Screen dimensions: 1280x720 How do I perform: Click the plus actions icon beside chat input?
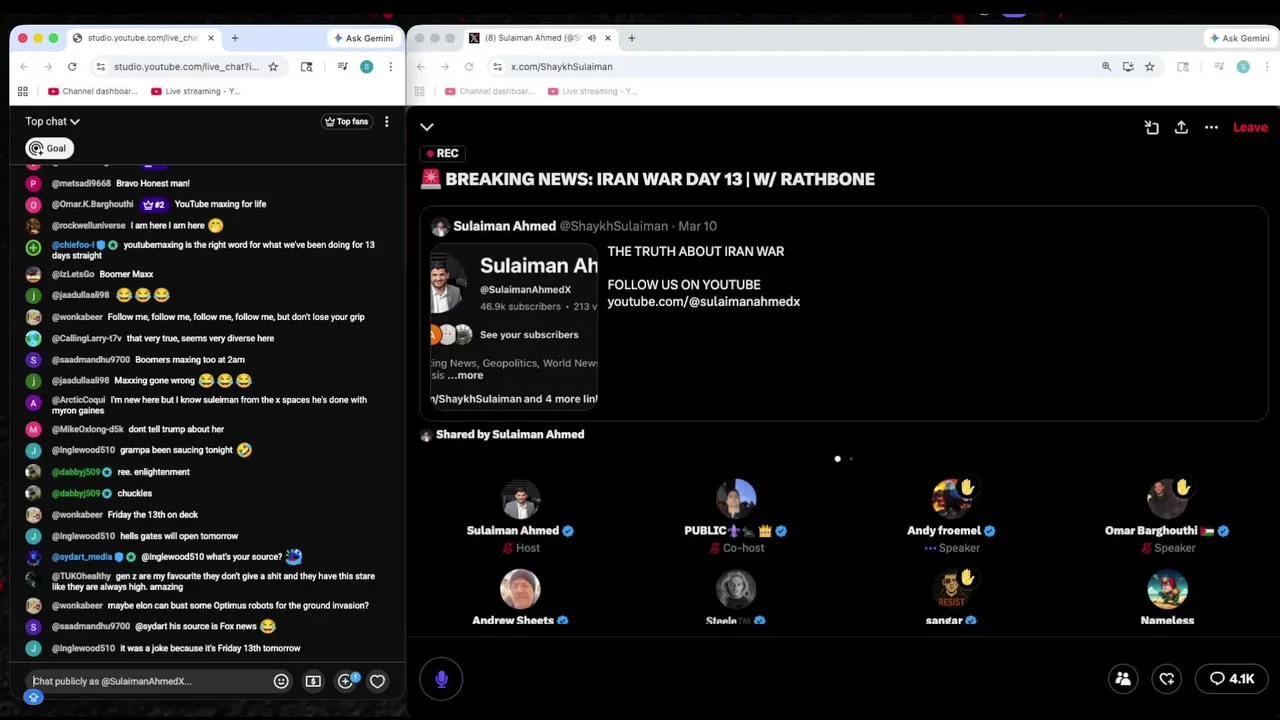coord(346,681)
